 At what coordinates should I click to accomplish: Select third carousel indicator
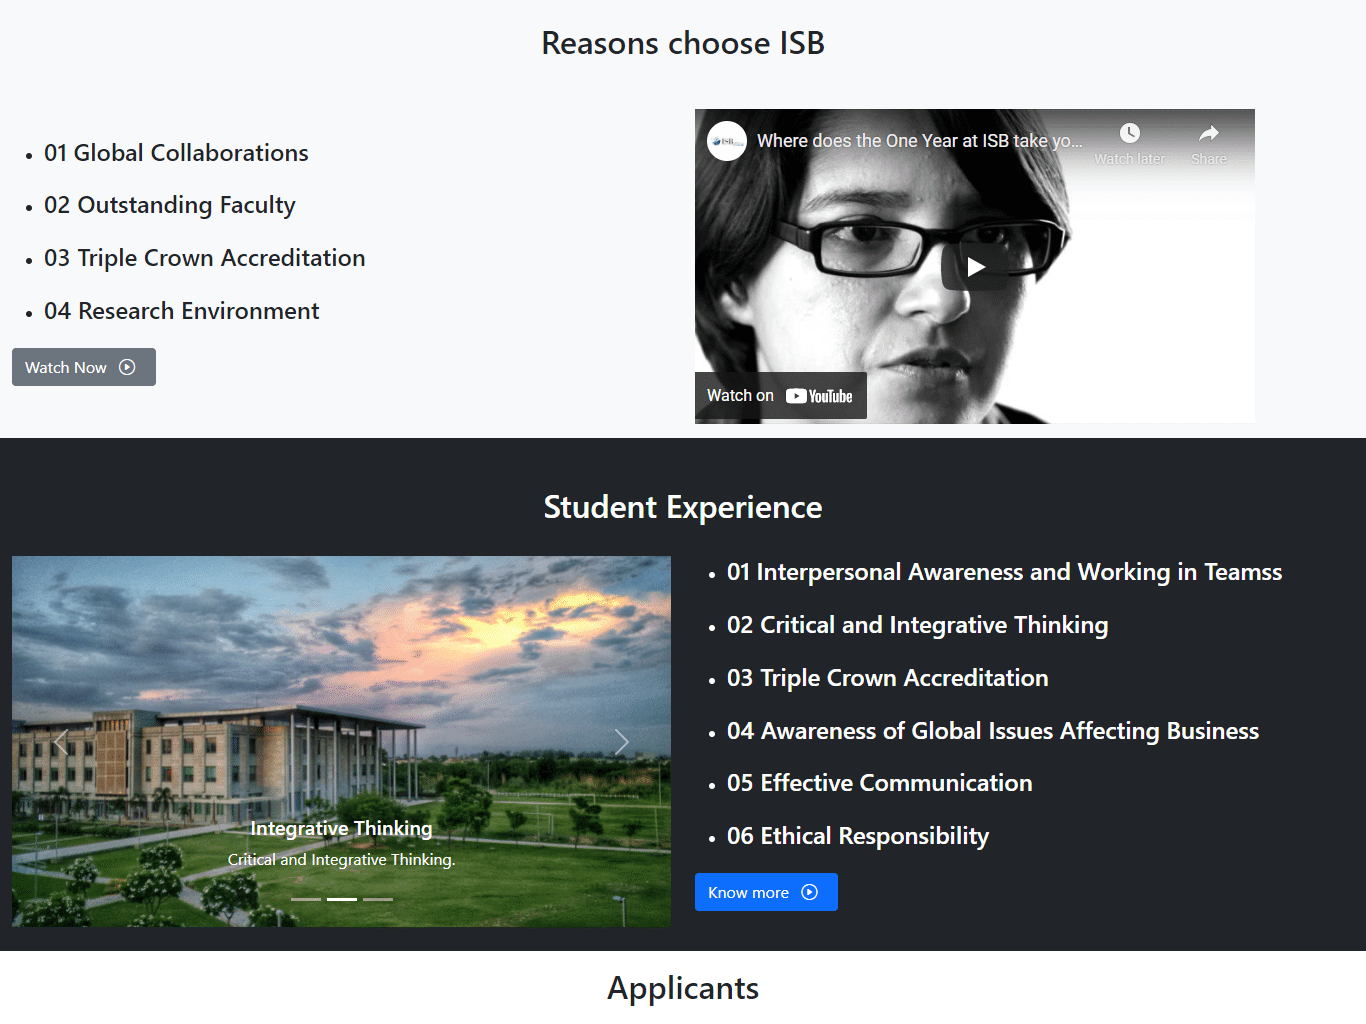click(378, 899)
